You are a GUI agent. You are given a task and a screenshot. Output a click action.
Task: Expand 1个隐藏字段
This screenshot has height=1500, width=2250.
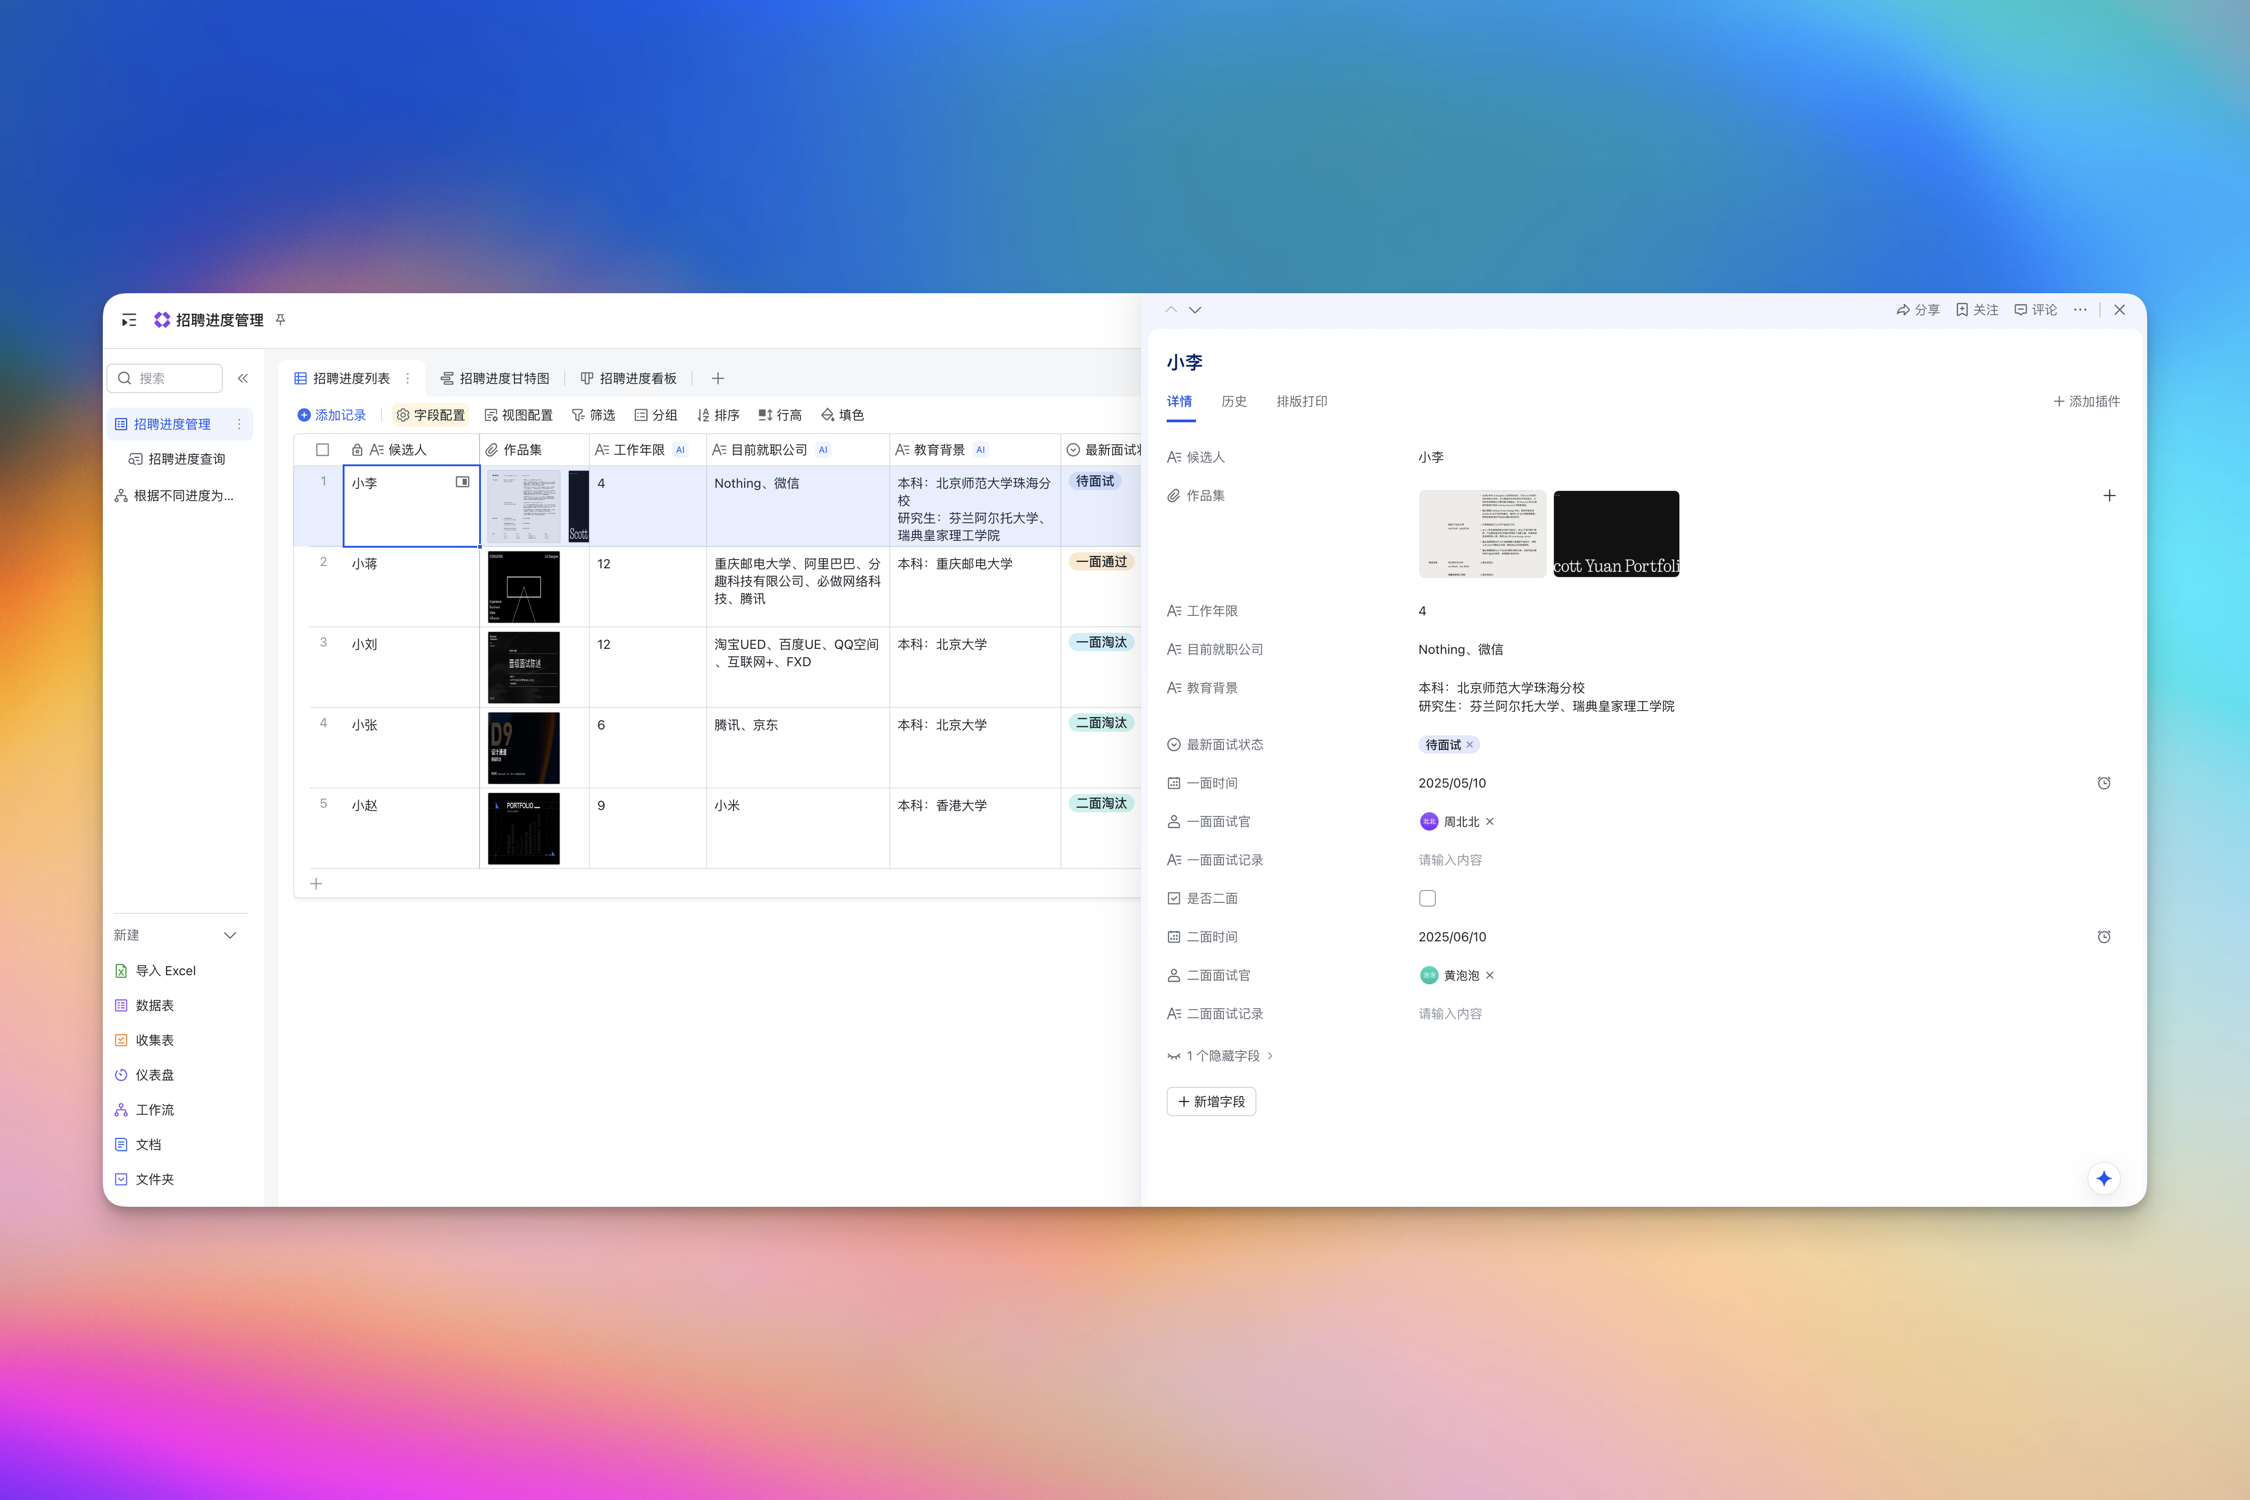[1220, 1056]
